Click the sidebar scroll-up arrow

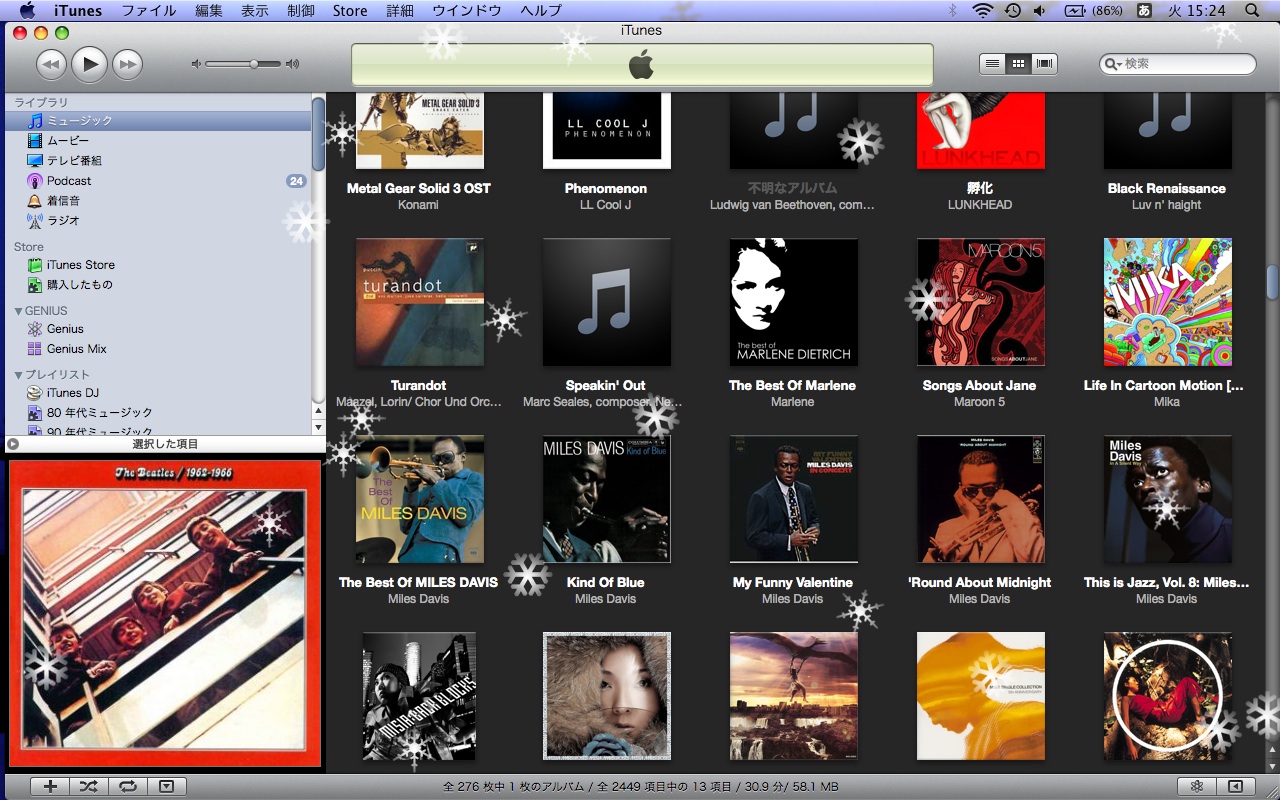click(x=319, y=411)
